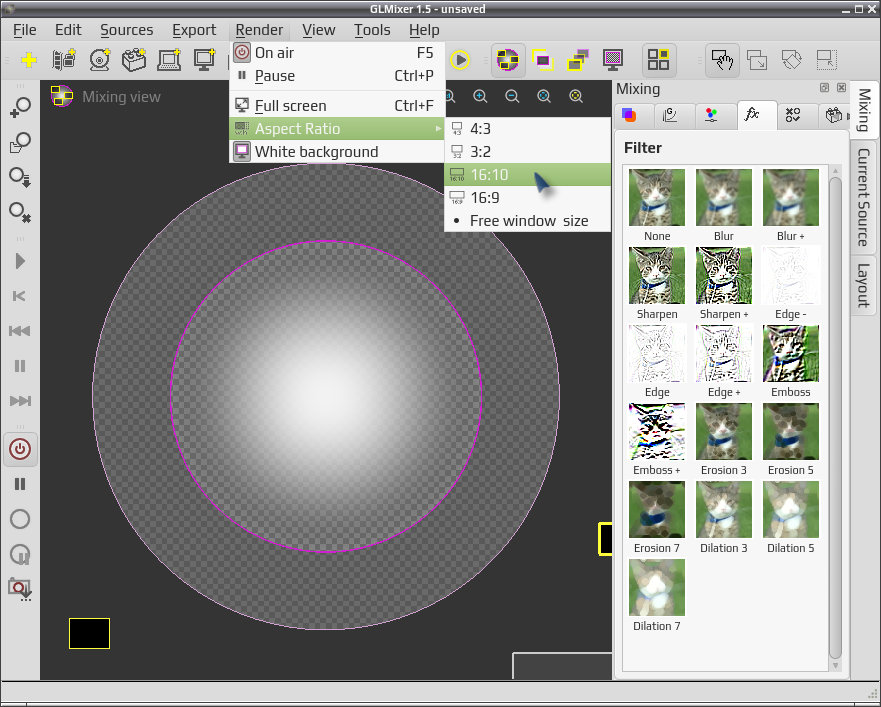Click the yellow plus new source icon

point(29,60)
